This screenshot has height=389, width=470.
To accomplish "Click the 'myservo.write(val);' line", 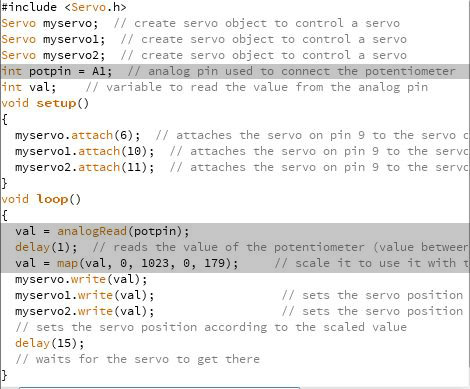I will tap(81, 279).
